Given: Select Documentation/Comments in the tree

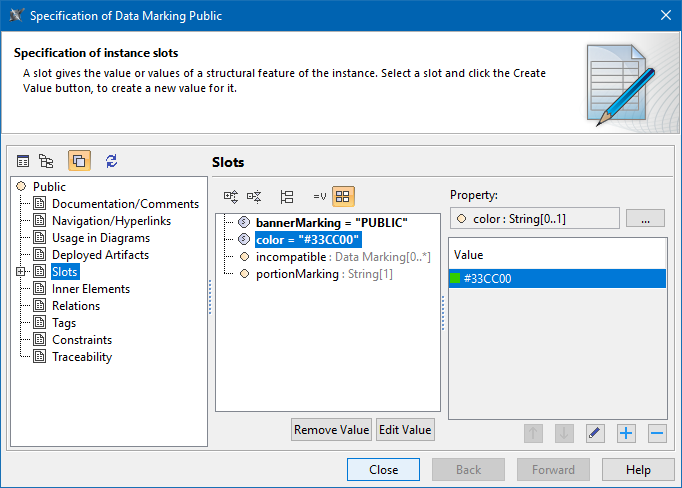Looking at the screenshot, I should pos(125,204).
